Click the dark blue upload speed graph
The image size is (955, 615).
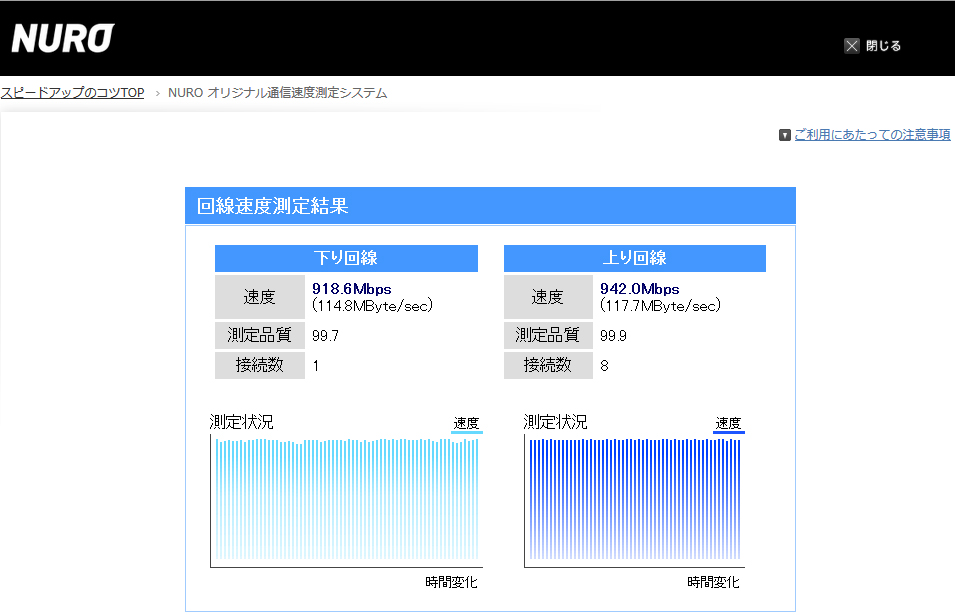coord(635,498)
